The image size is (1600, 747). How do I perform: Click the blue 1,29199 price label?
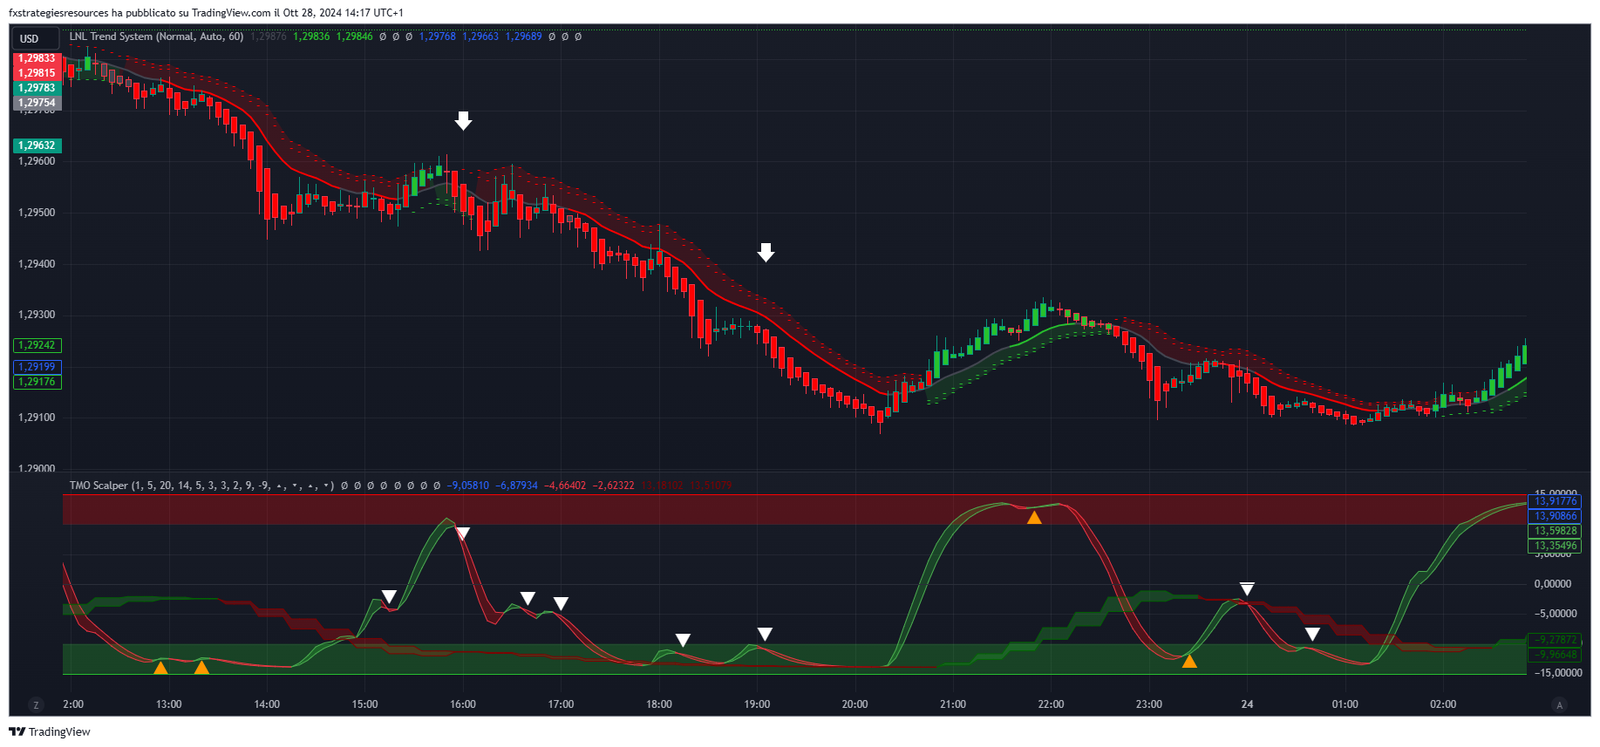(x=37, y=367)
